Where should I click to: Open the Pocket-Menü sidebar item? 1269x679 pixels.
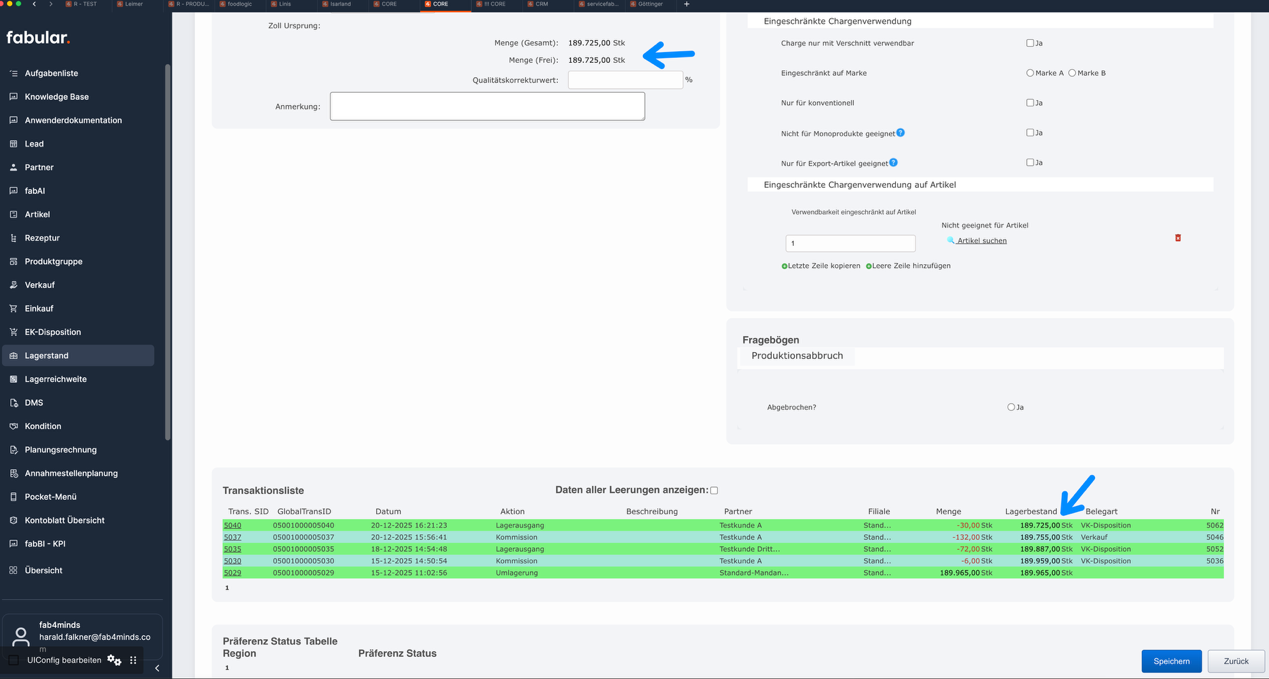52,496
